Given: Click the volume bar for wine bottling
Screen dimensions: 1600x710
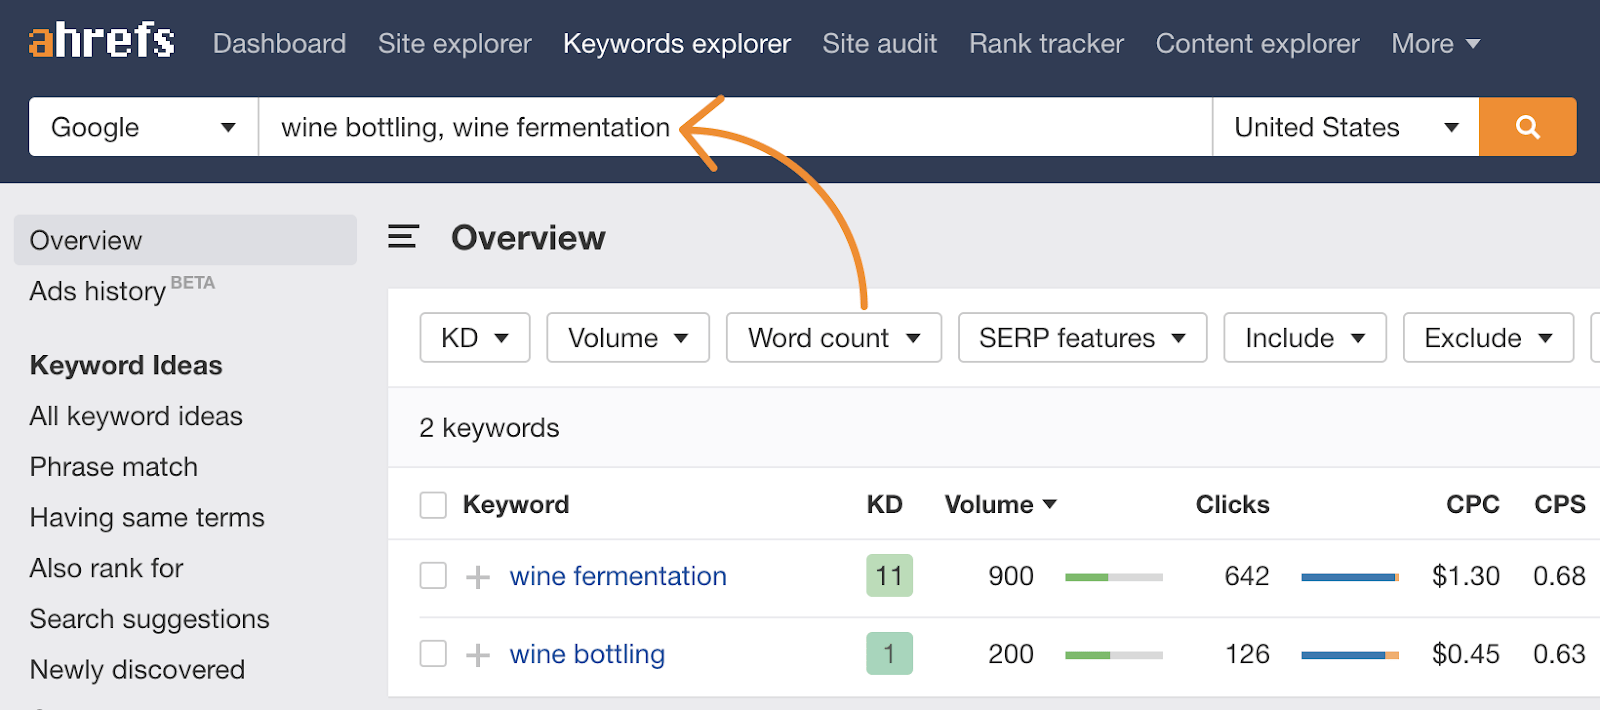Looking at the screenshot, I should [x=1114, y=655].
